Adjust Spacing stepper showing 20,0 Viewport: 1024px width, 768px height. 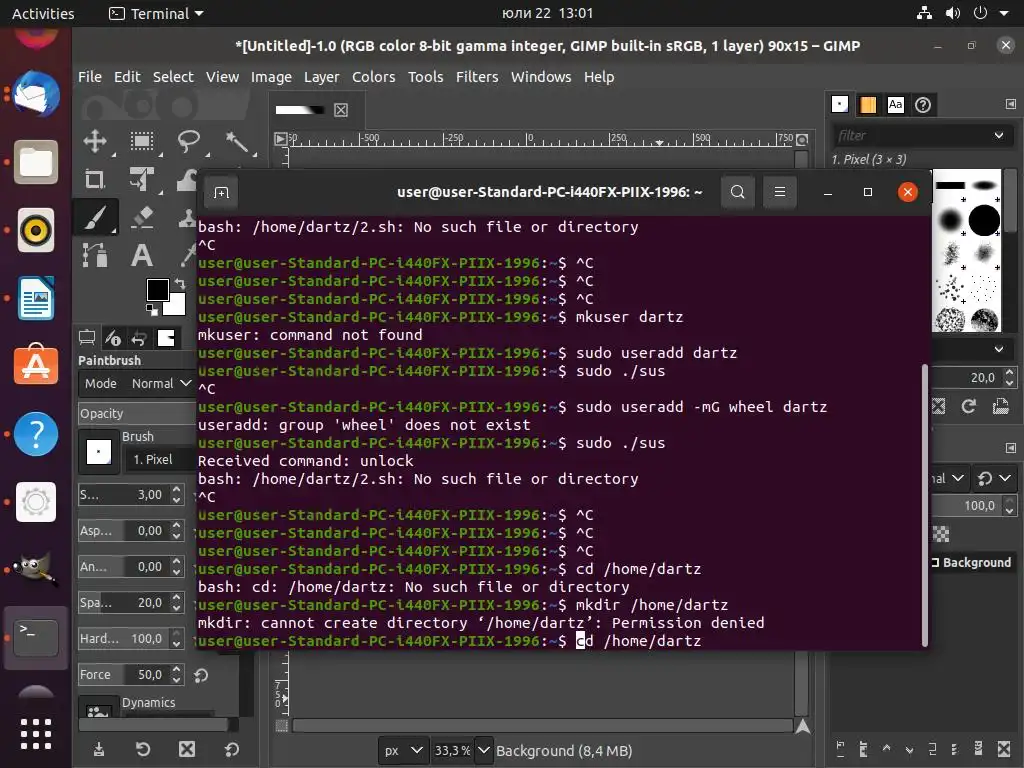[176, 602]
